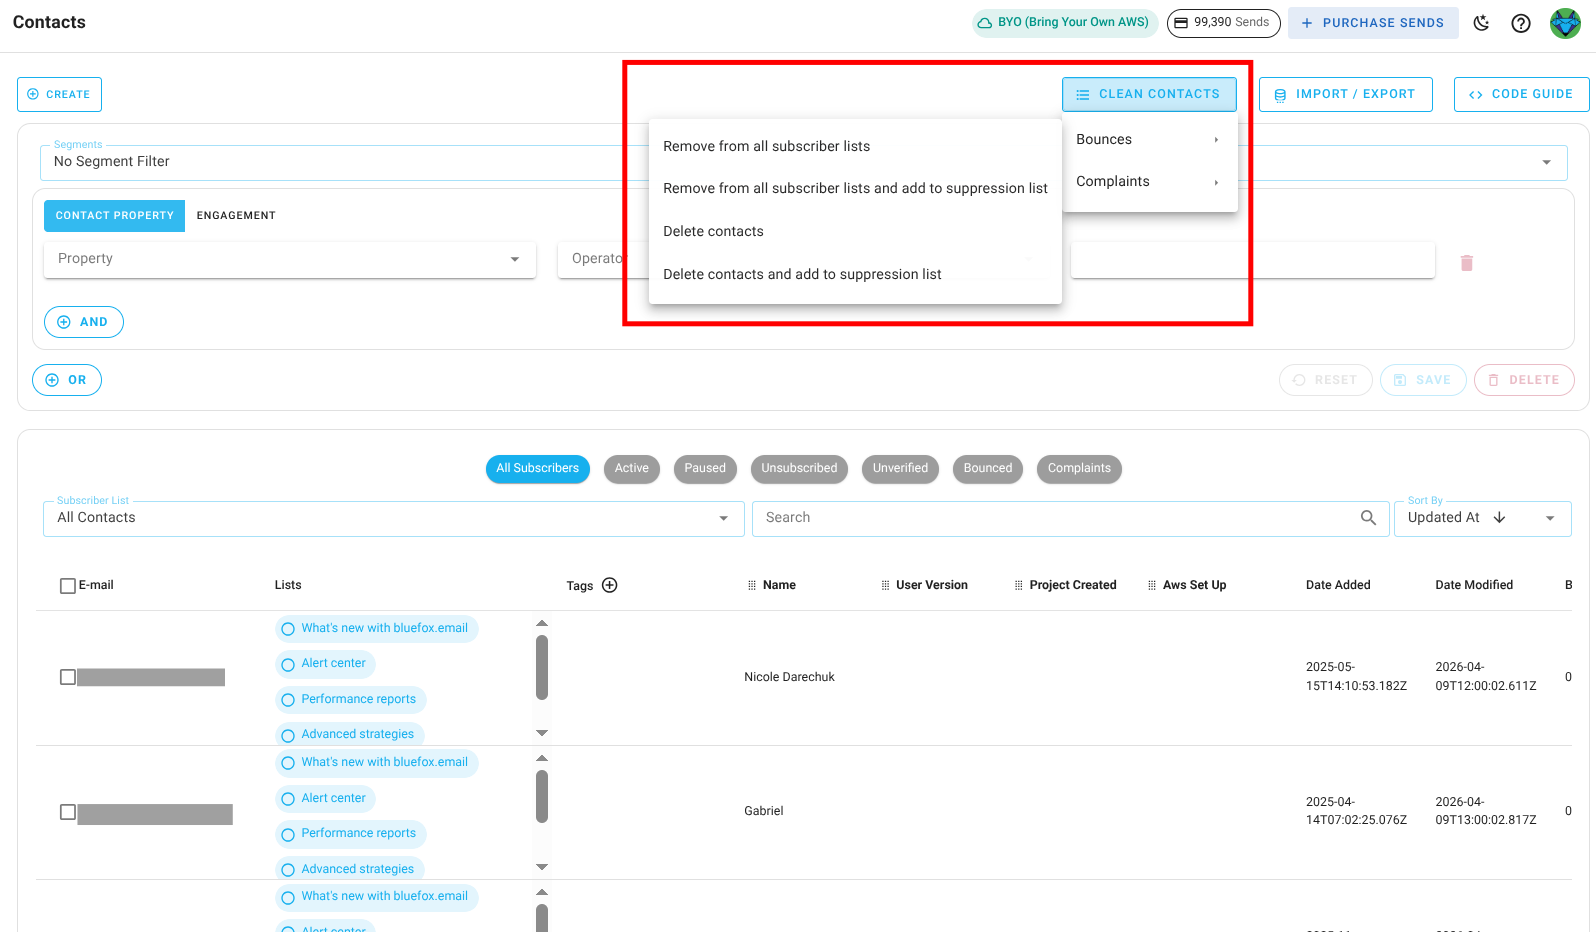Viewport: 1596px width, 932px height.
Task: Click the Purchase Sends button
Action: coord(1373,22)
